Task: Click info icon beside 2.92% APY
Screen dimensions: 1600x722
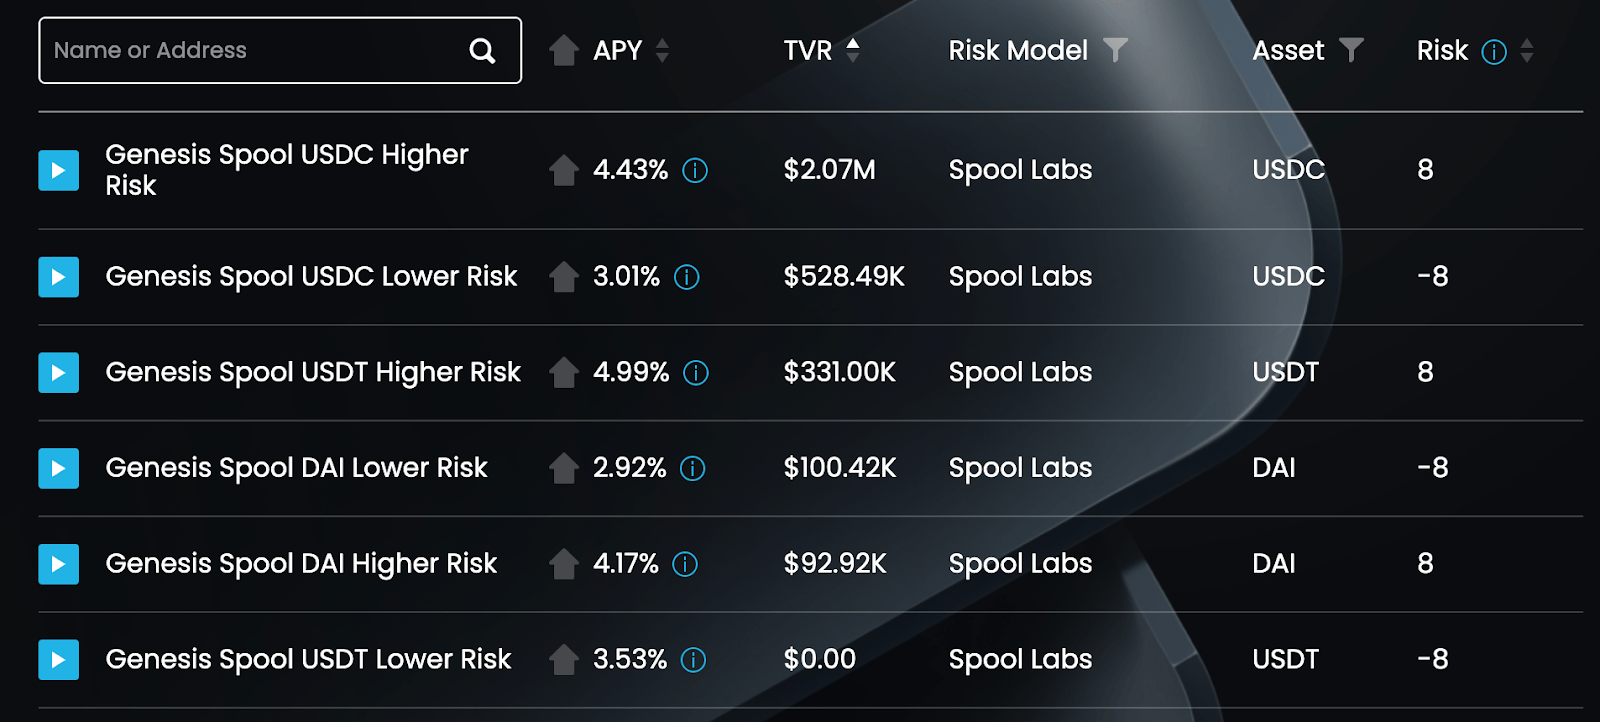Action: click(693, 468)
